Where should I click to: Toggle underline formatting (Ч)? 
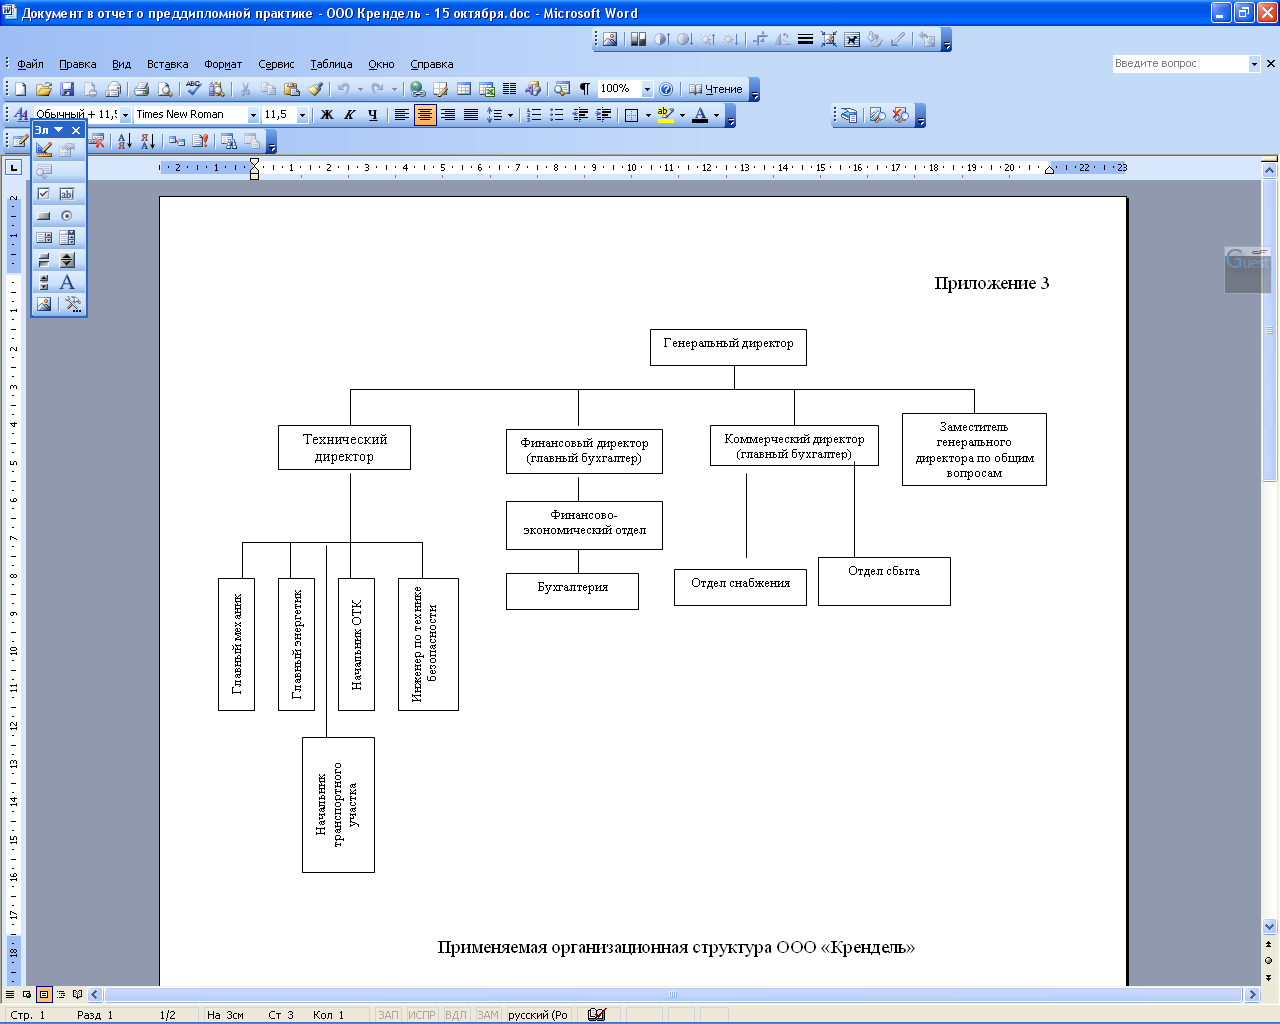point(372,115)
